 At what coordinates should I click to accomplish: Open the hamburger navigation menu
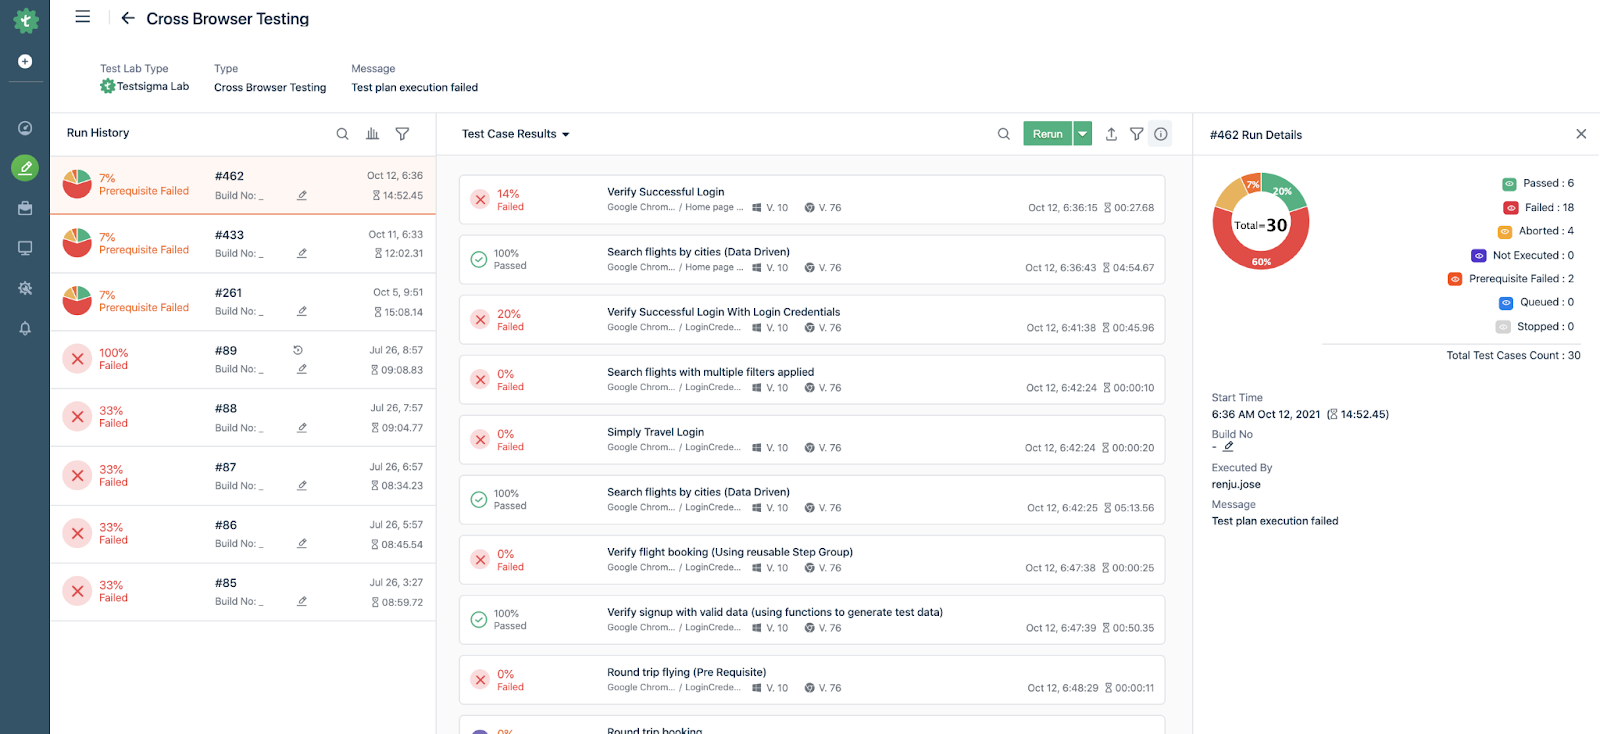click(x=83, y=17)
